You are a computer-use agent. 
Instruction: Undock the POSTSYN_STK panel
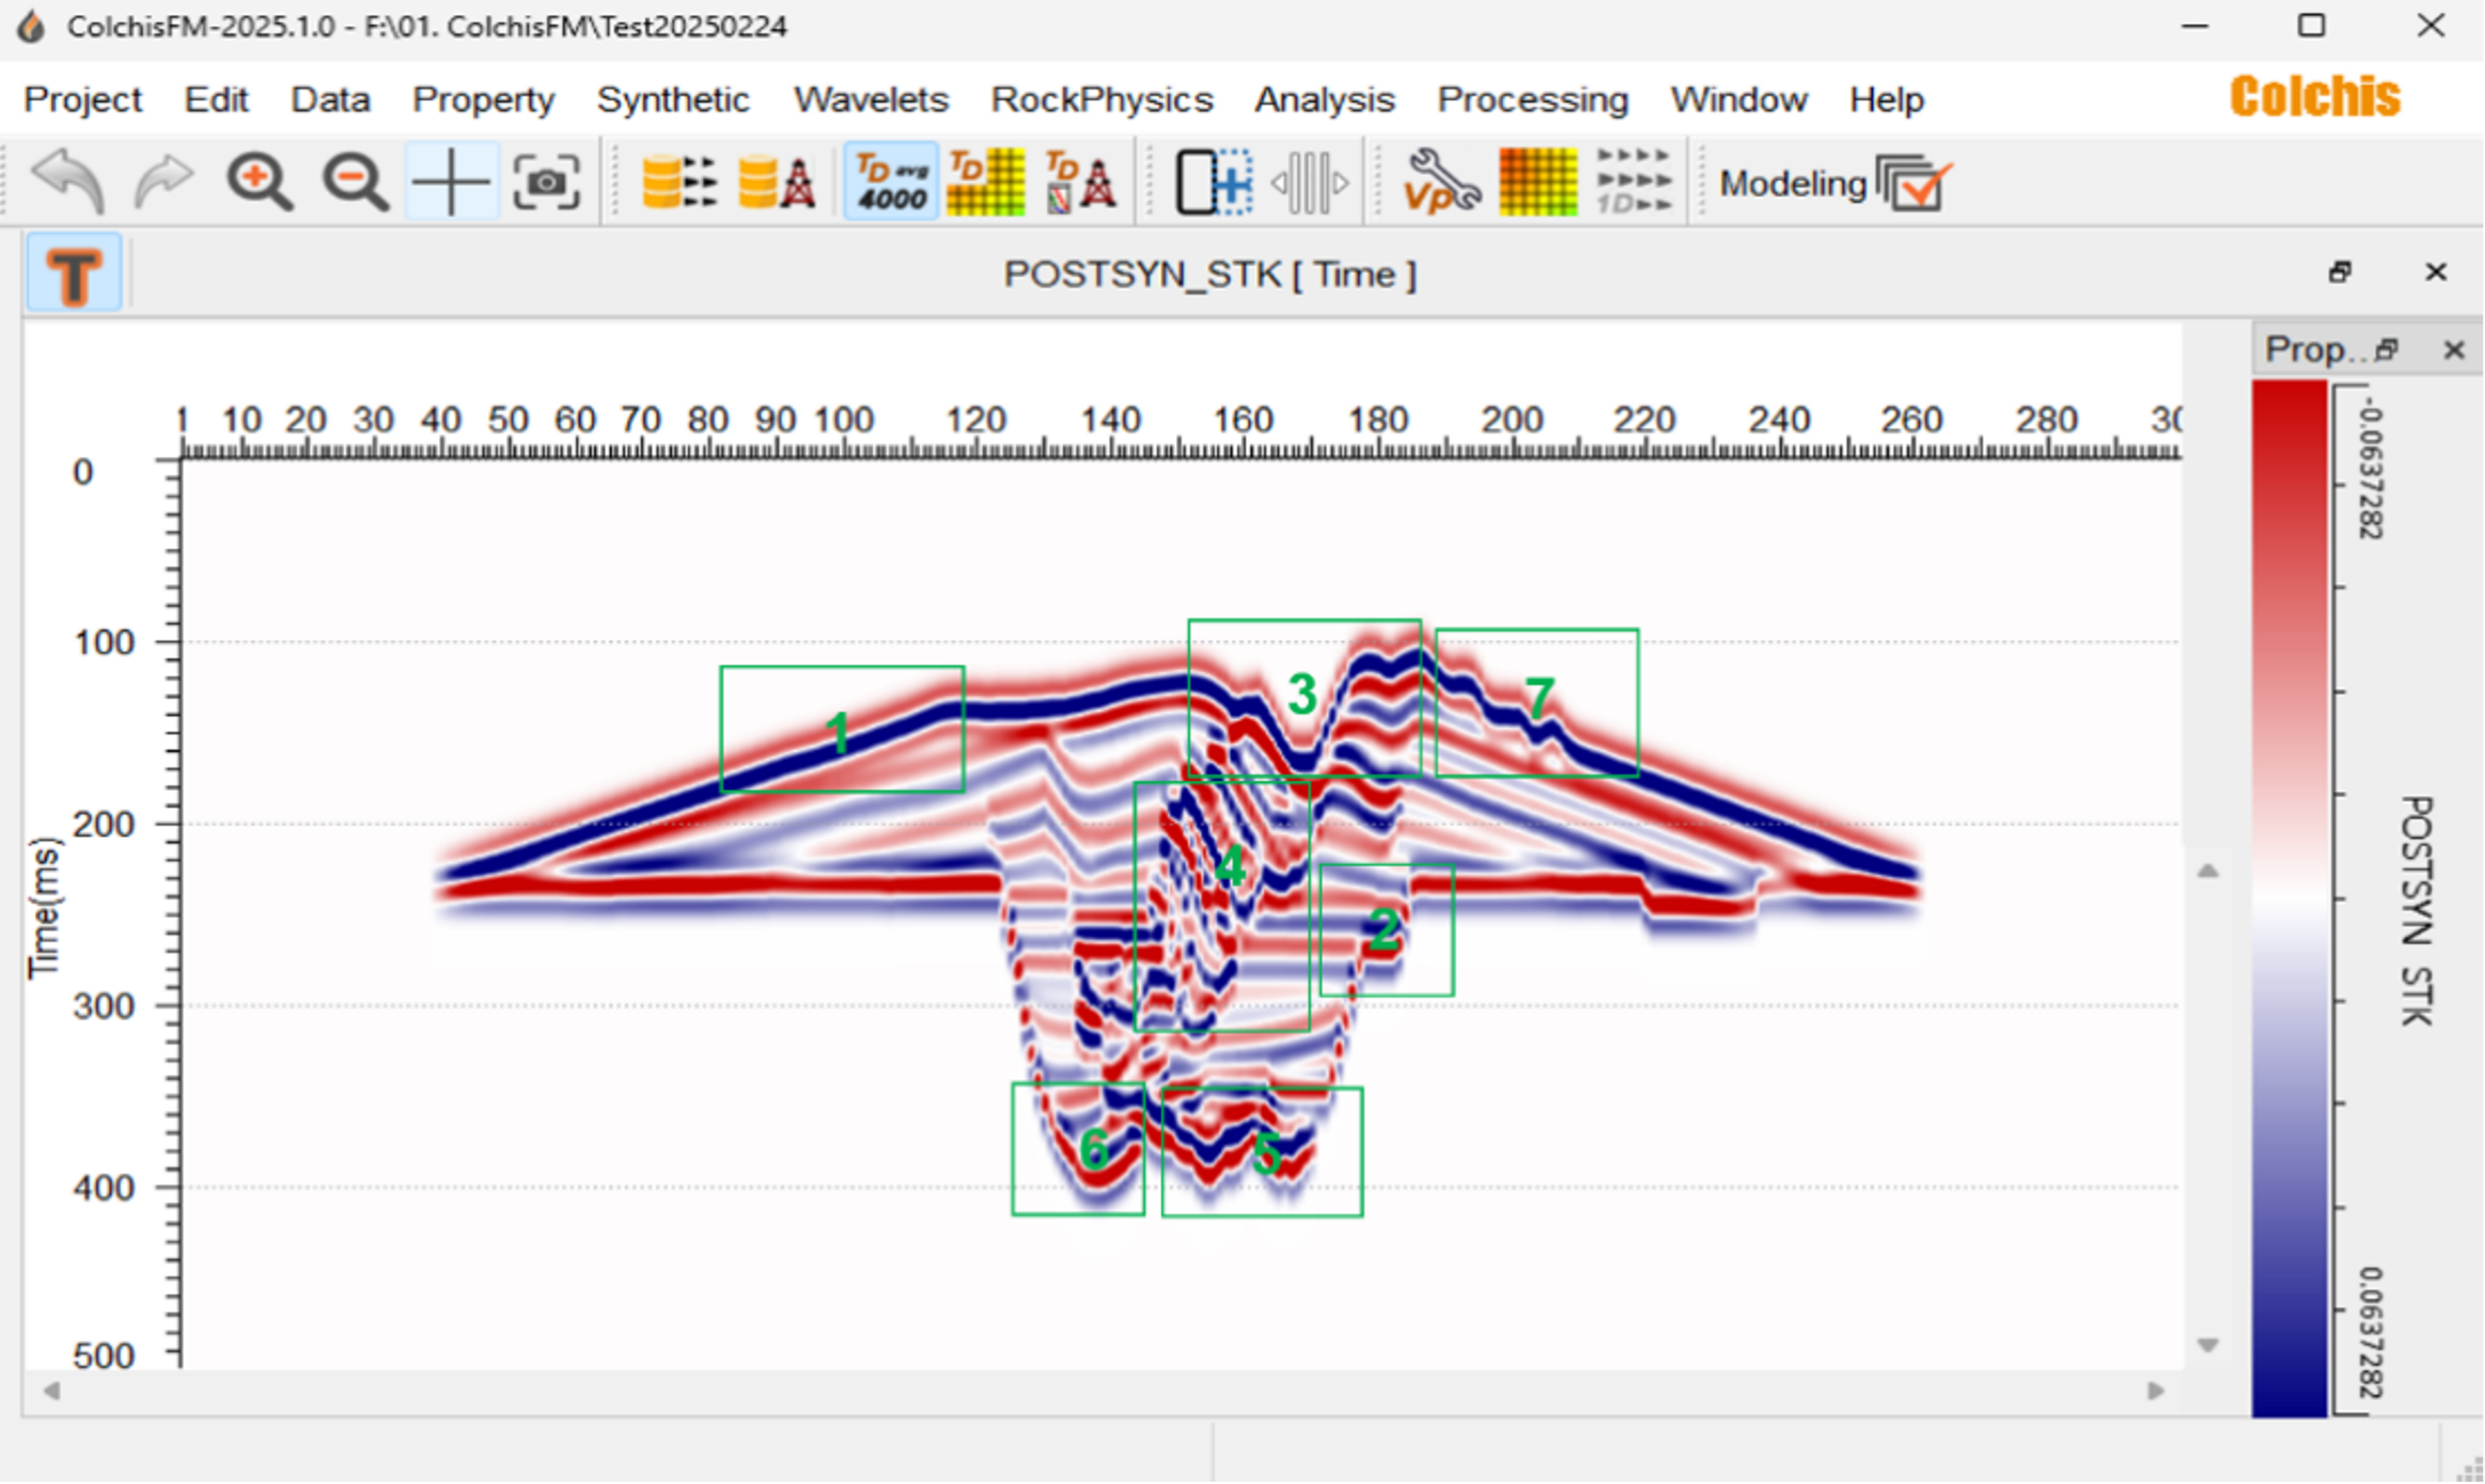coord(2340,273)
